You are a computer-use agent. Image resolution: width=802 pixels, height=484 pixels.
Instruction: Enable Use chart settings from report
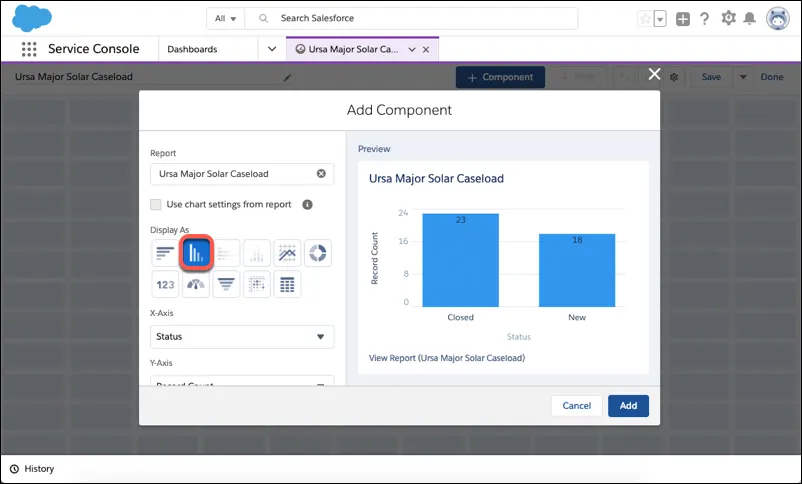pyautogui.click(x=155, y=205)
